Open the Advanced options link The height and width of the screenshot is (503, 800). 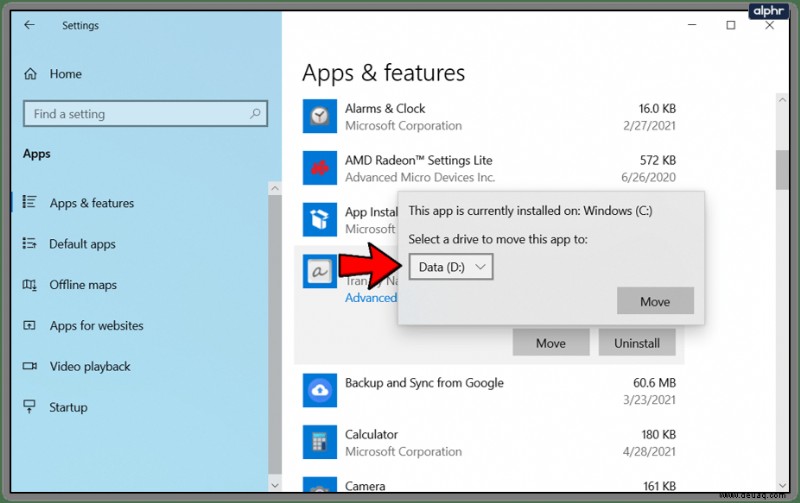coord(371,297)
